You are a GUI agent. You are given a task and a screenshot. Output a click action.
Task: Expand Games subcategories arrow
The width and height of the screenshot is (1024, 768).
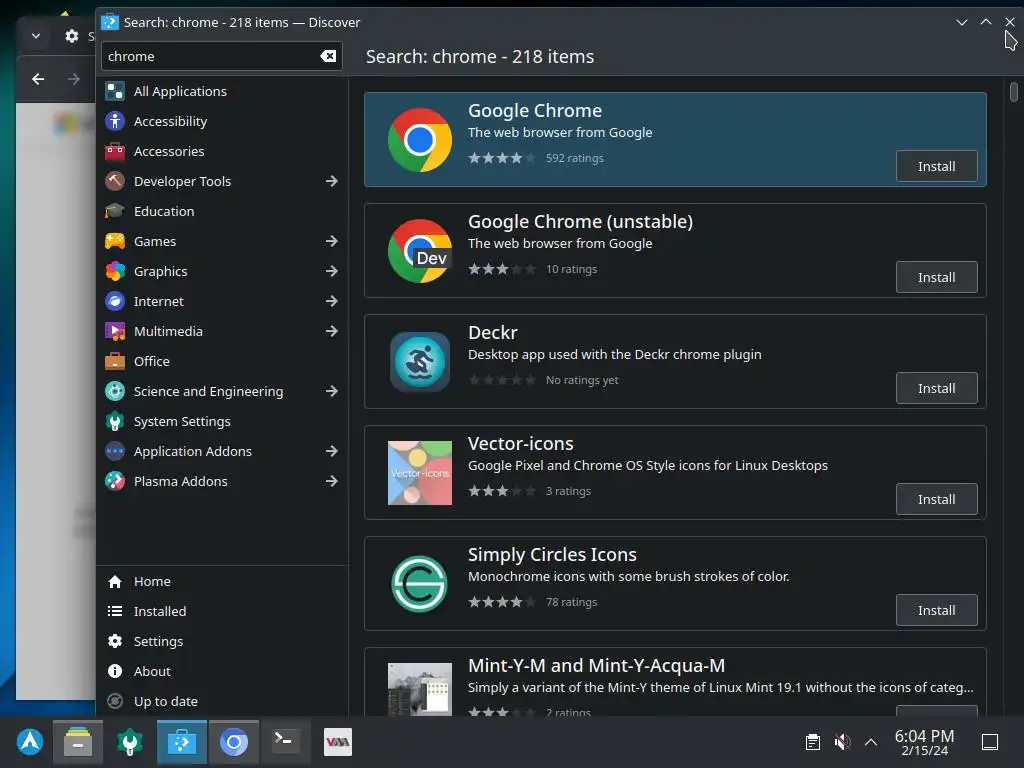332,242
